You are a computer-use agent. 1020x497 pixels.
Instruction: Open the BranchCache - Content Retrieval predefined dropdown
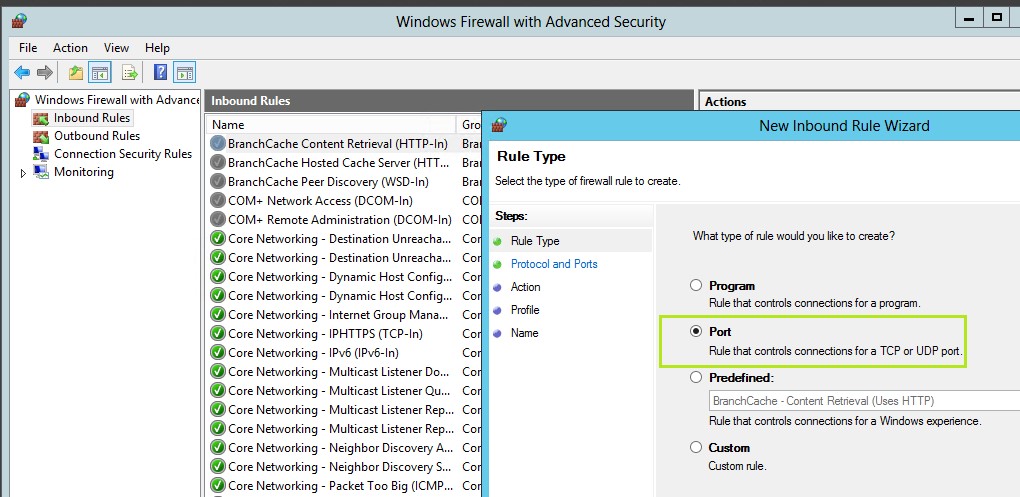point(864,401)
